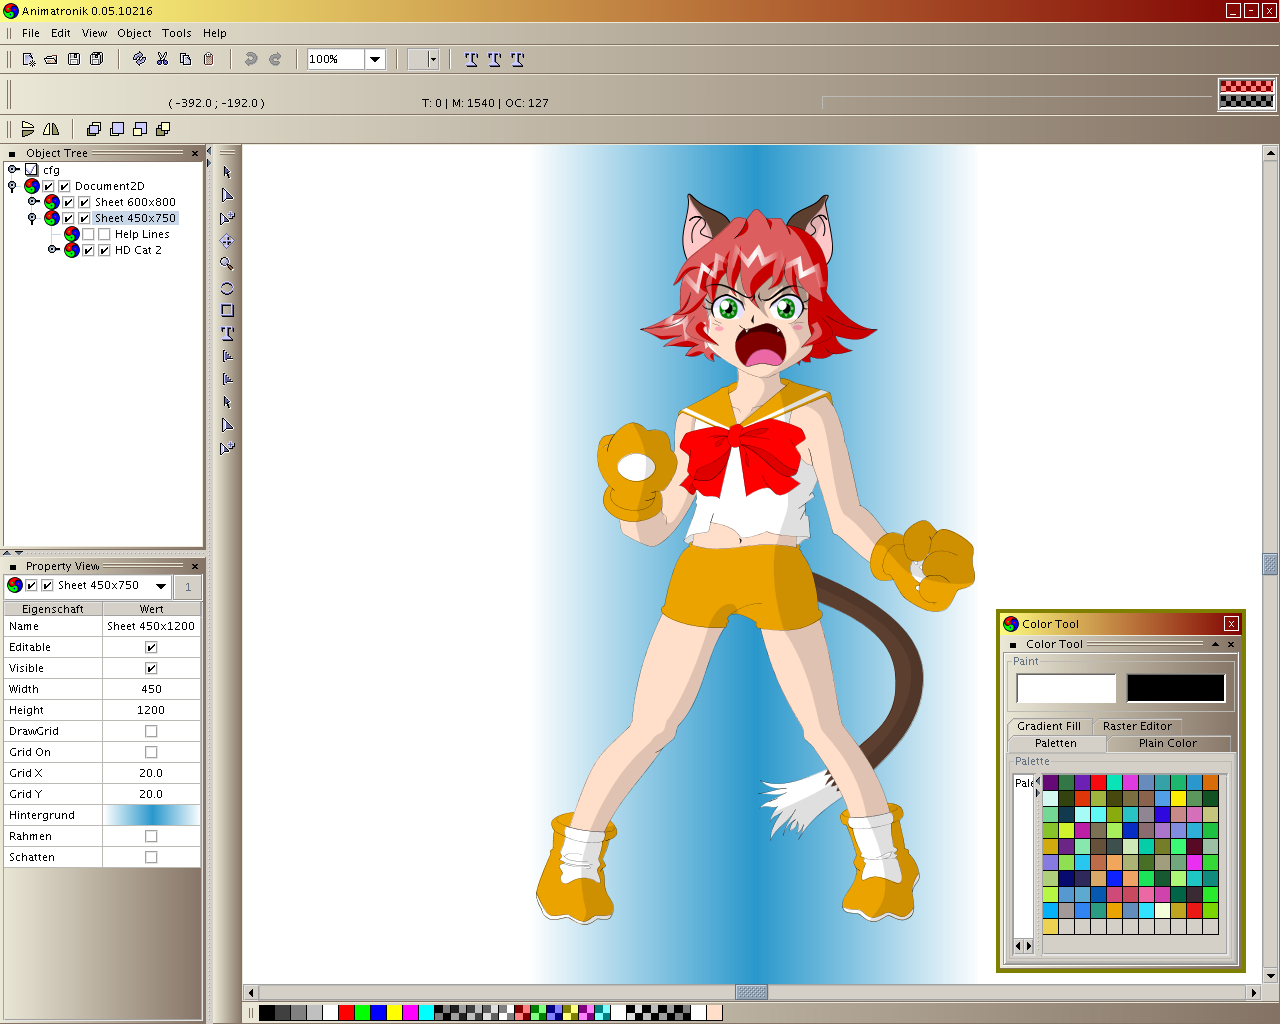
Task: Expand the cfg tree node
Action: coord(14,170)
